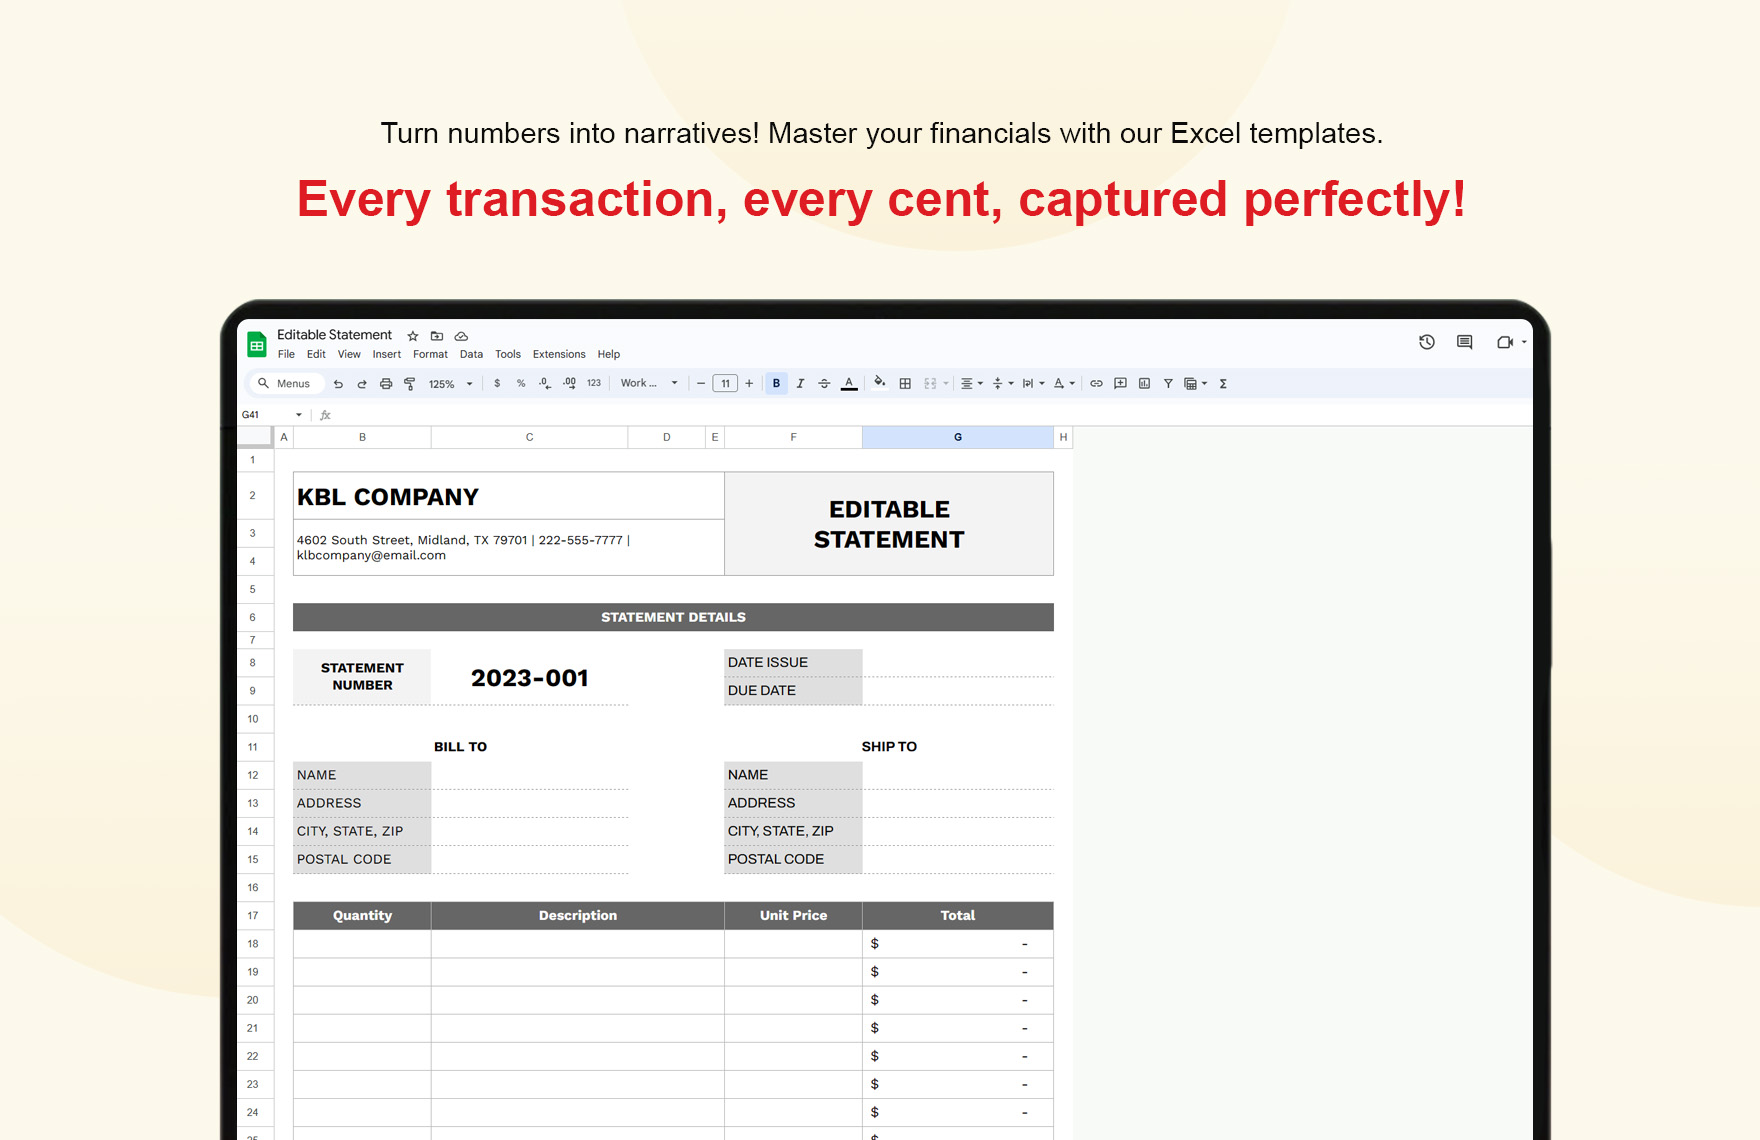1760x1140 pixels.
Task: Select the 2023-001 statement number cell
Action: 529,678
